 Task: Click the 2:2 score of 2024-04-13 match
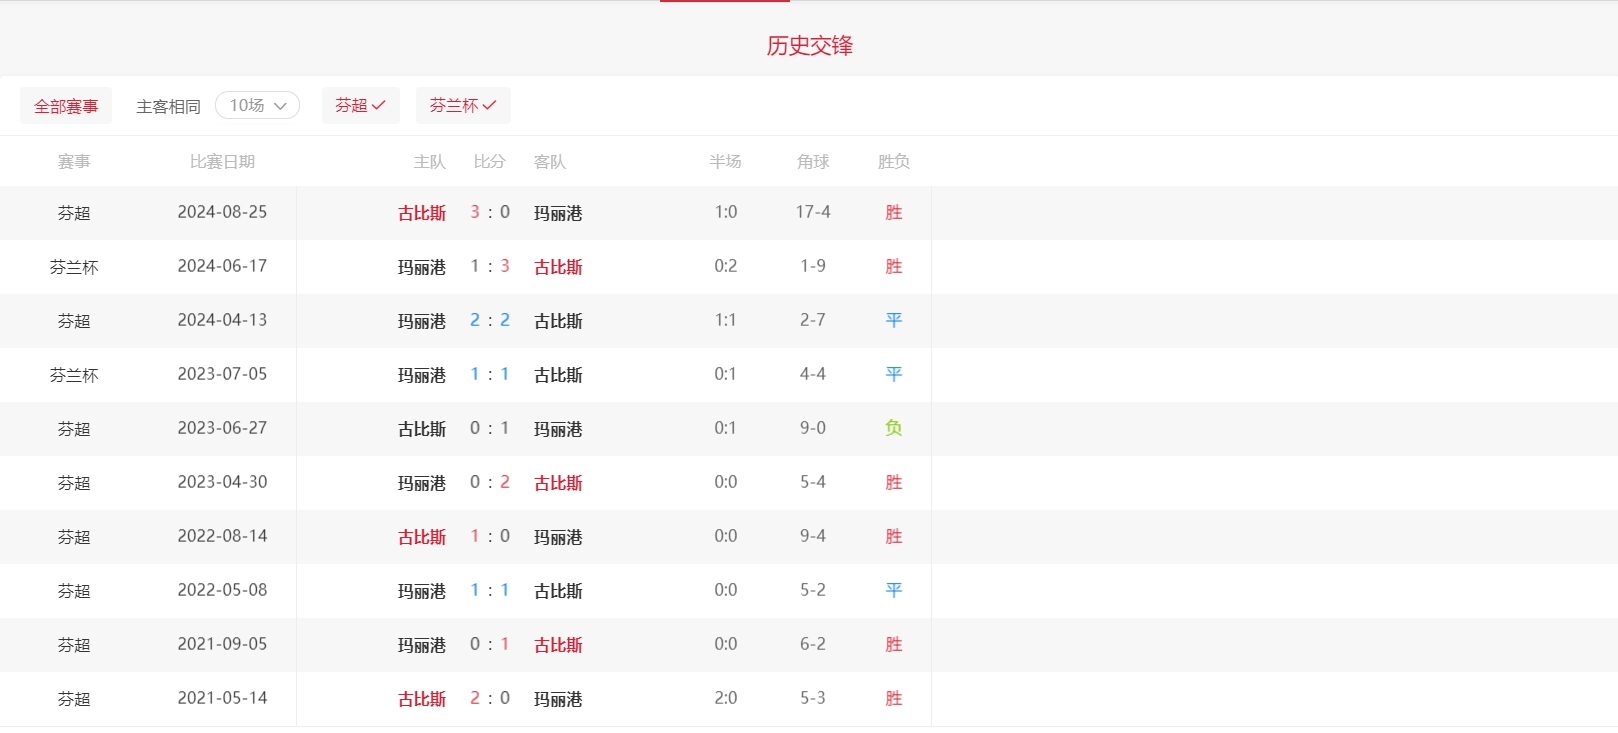point(490,320)
